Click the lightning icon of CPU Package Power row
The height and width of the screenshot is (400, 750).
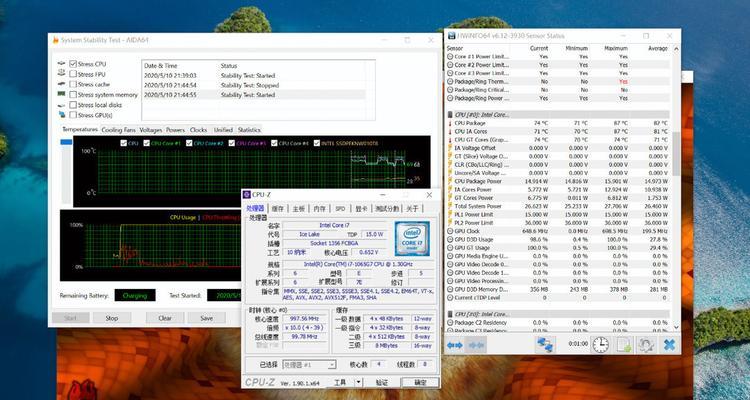coord(450,181)
